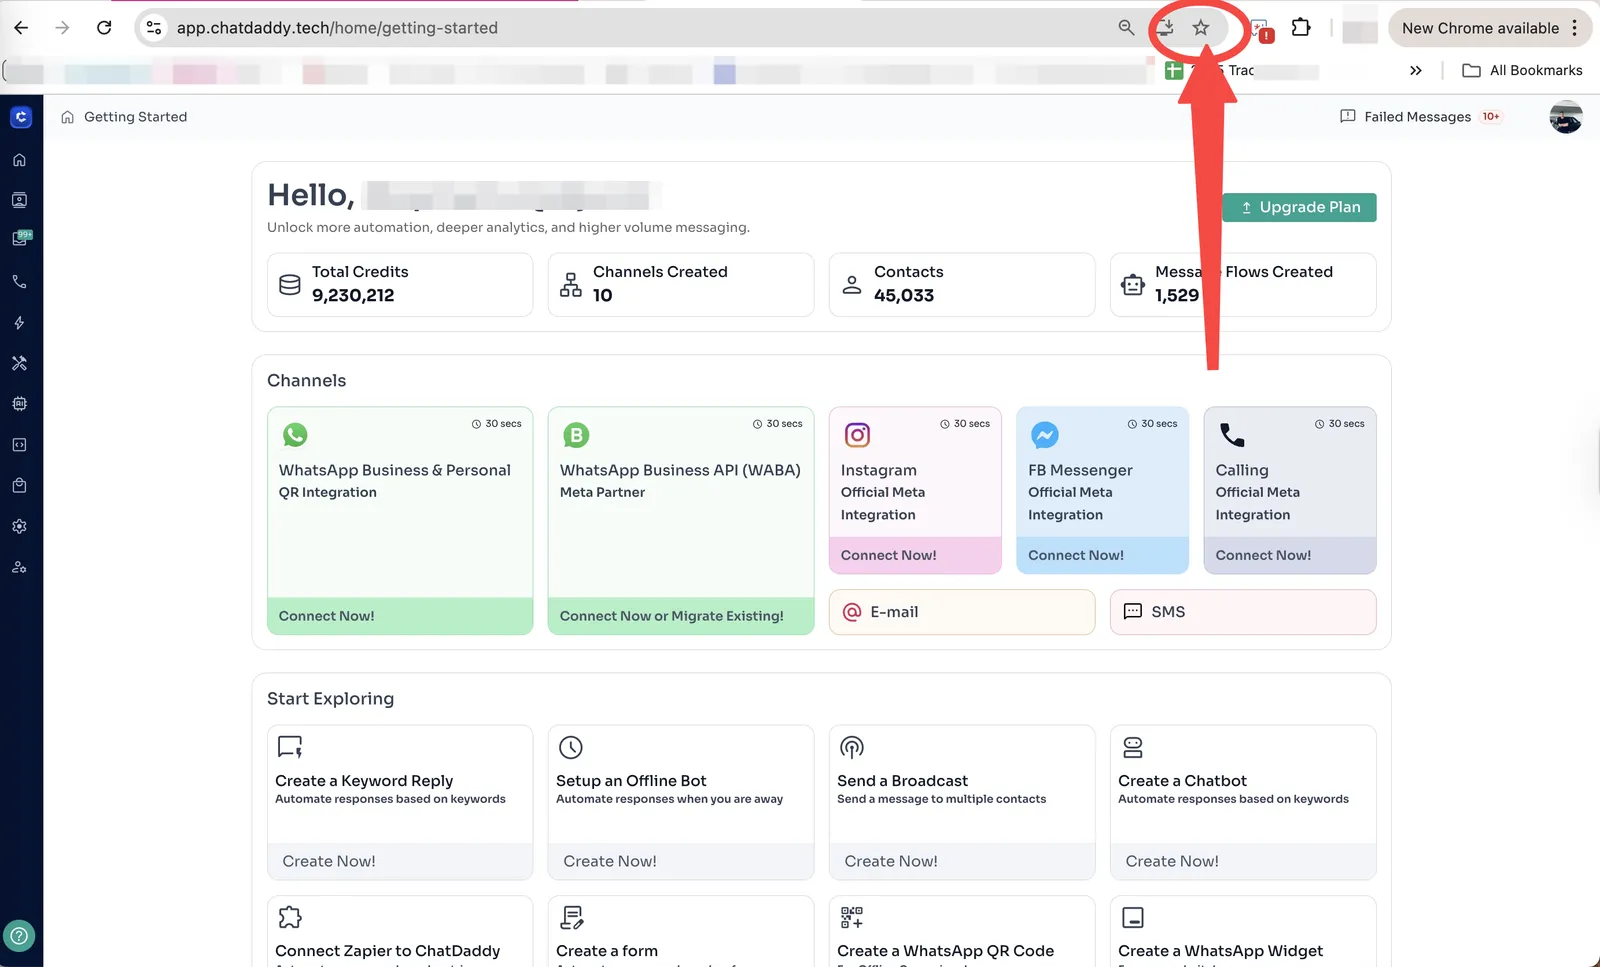Click the contacts icon in left sidebar
Screen dimensions: 1600x967
pyautogui.click(x=19, y=200)
